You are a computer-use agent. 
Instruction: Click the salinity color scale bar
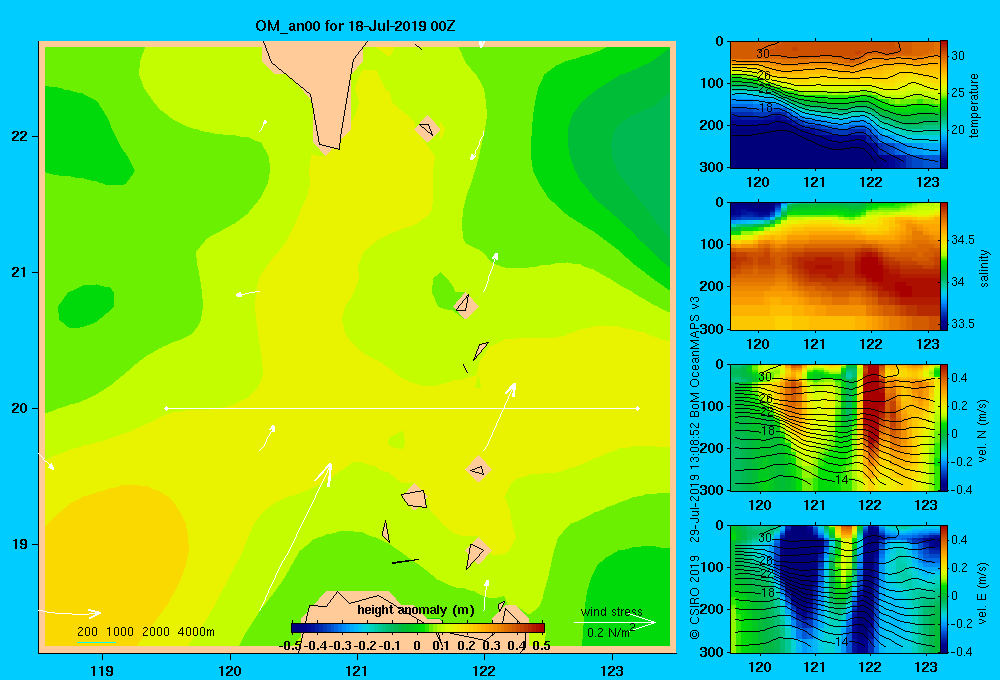click(x=944, y=266)
